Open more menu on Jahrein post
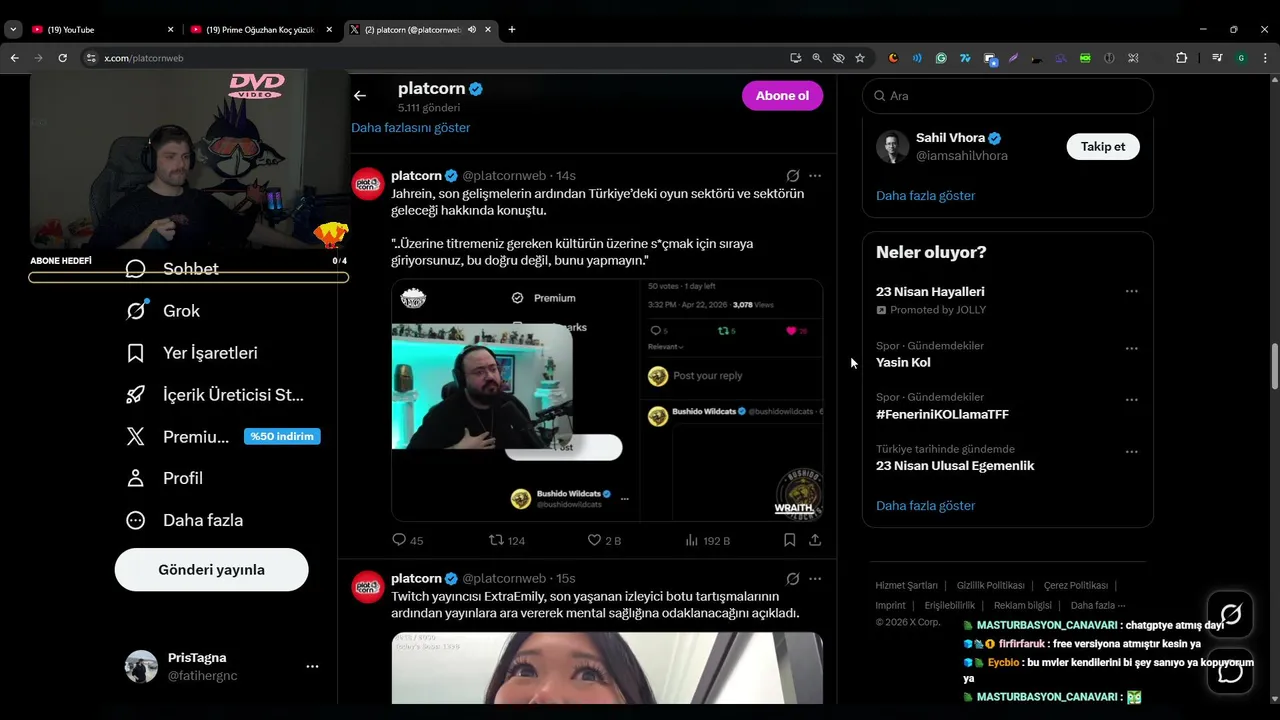 (x=815, y=175)
